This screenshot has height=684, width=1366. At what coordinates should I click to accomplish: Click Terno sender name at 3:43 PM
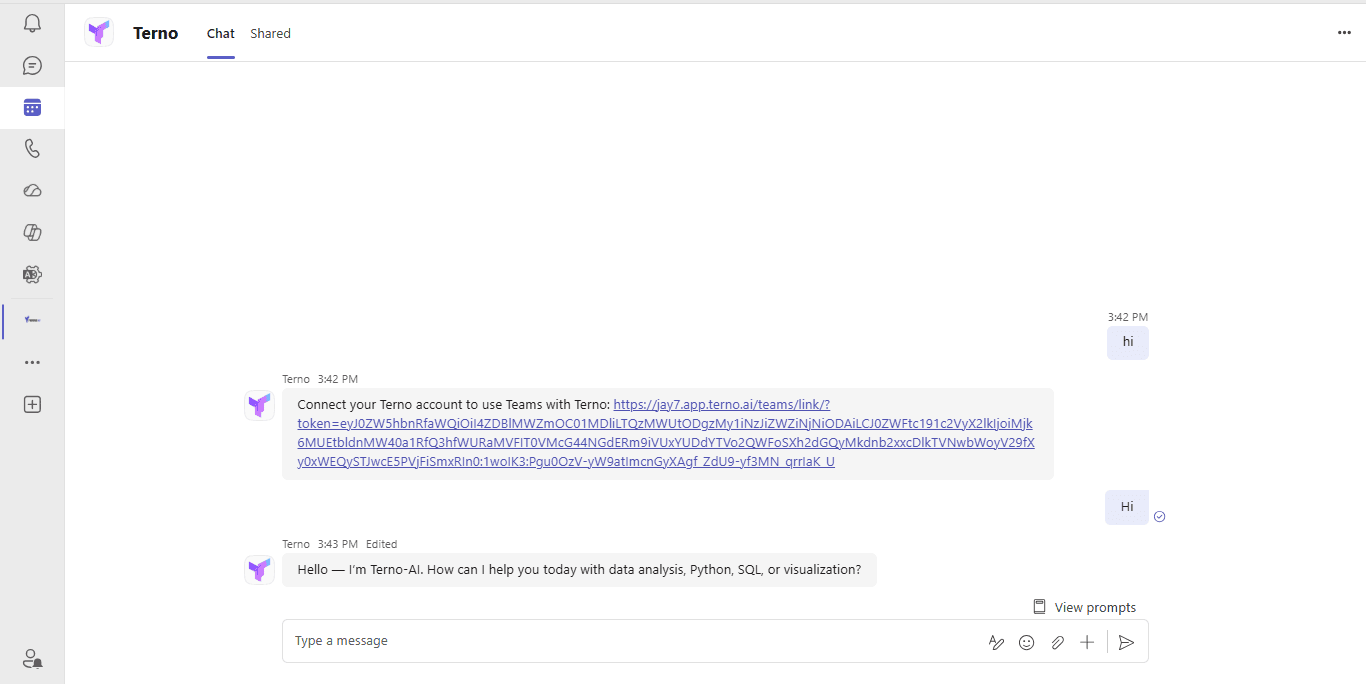pos(296,544)
